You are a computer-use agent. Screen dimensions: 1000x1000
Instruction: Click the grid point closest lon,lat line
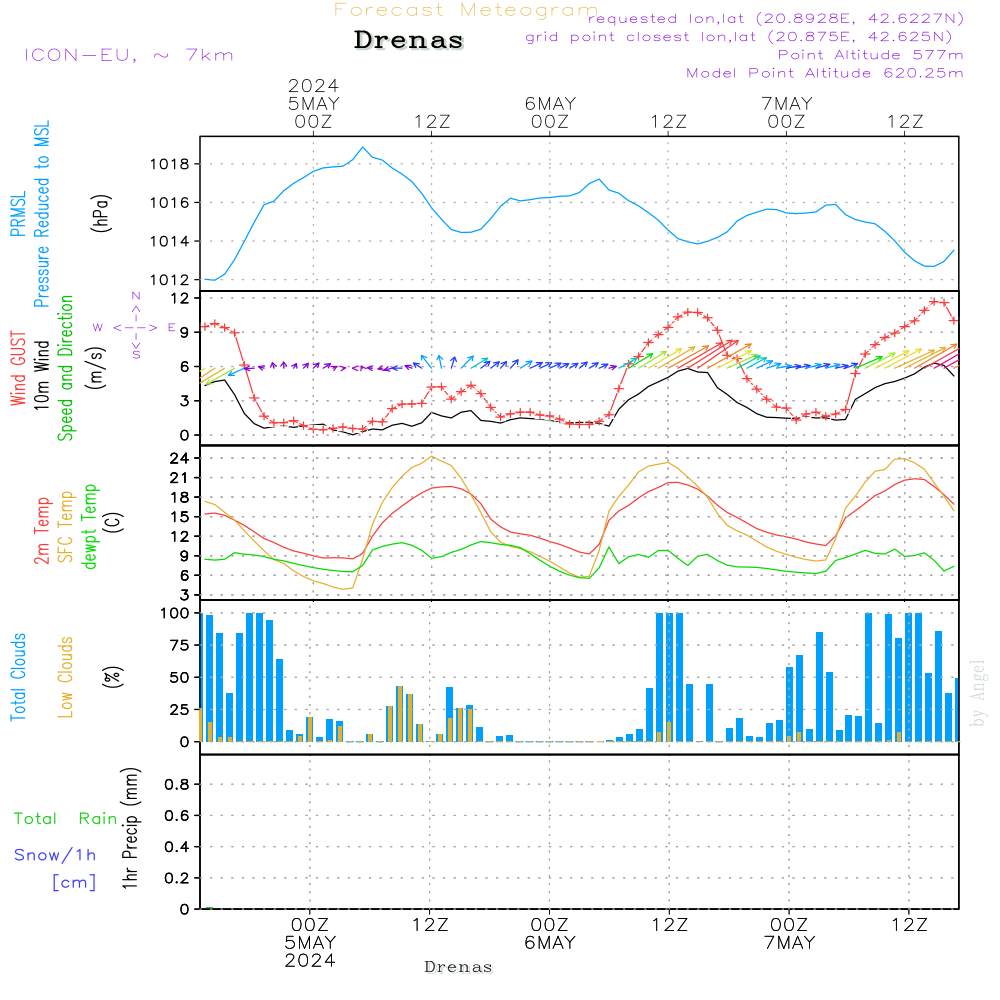click(739, 37)
